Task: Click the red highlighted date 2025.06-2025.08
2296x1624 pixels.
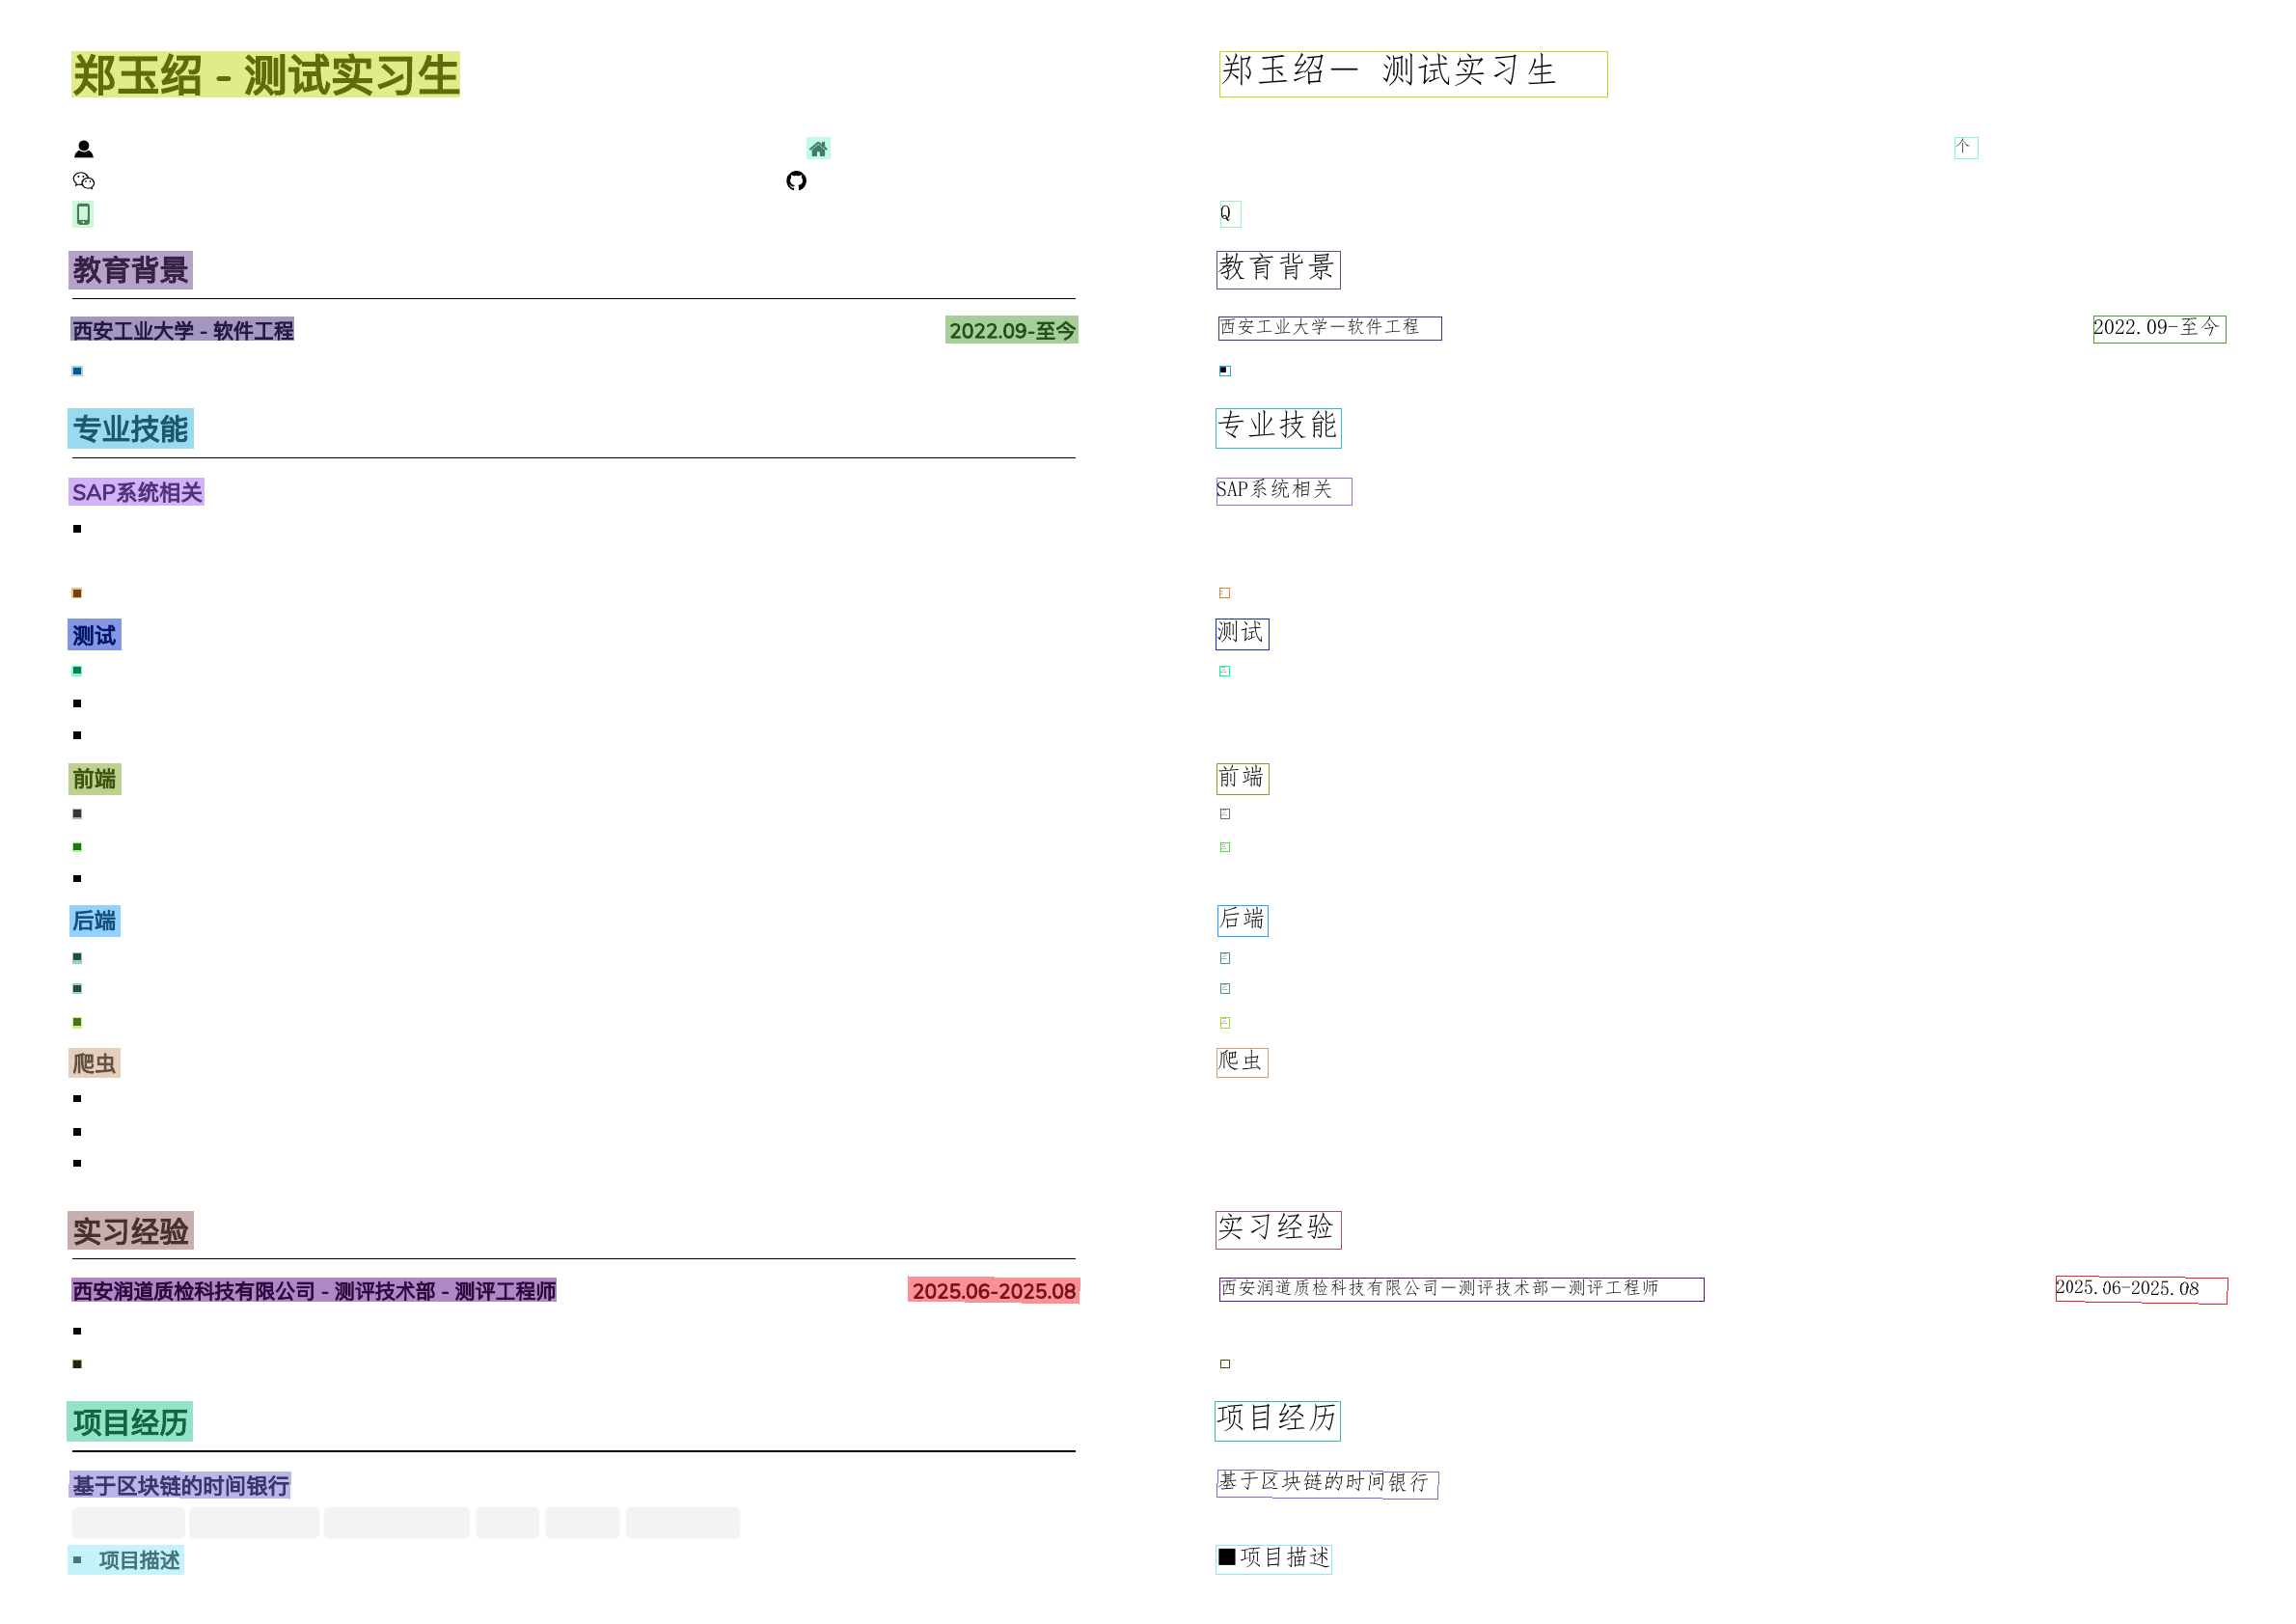Action: point(993,1291)
